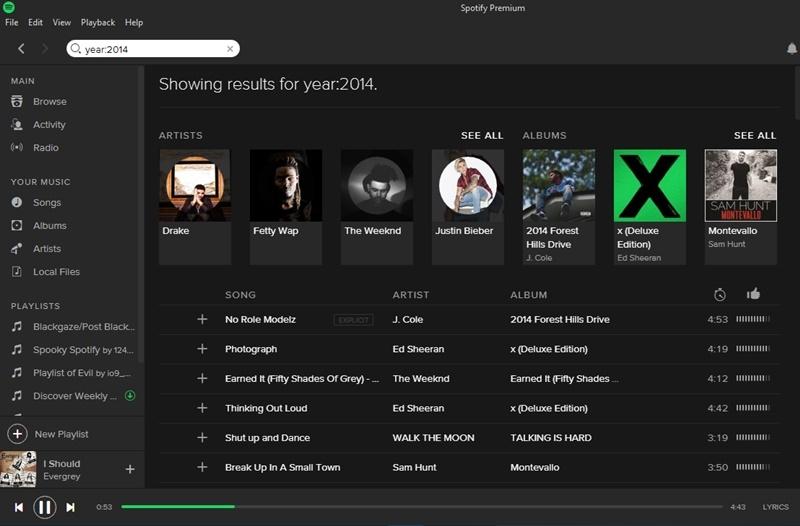Open the Spooky Spotify playlist
Viewport: 800px width, 526px height.
coord(83,349)
